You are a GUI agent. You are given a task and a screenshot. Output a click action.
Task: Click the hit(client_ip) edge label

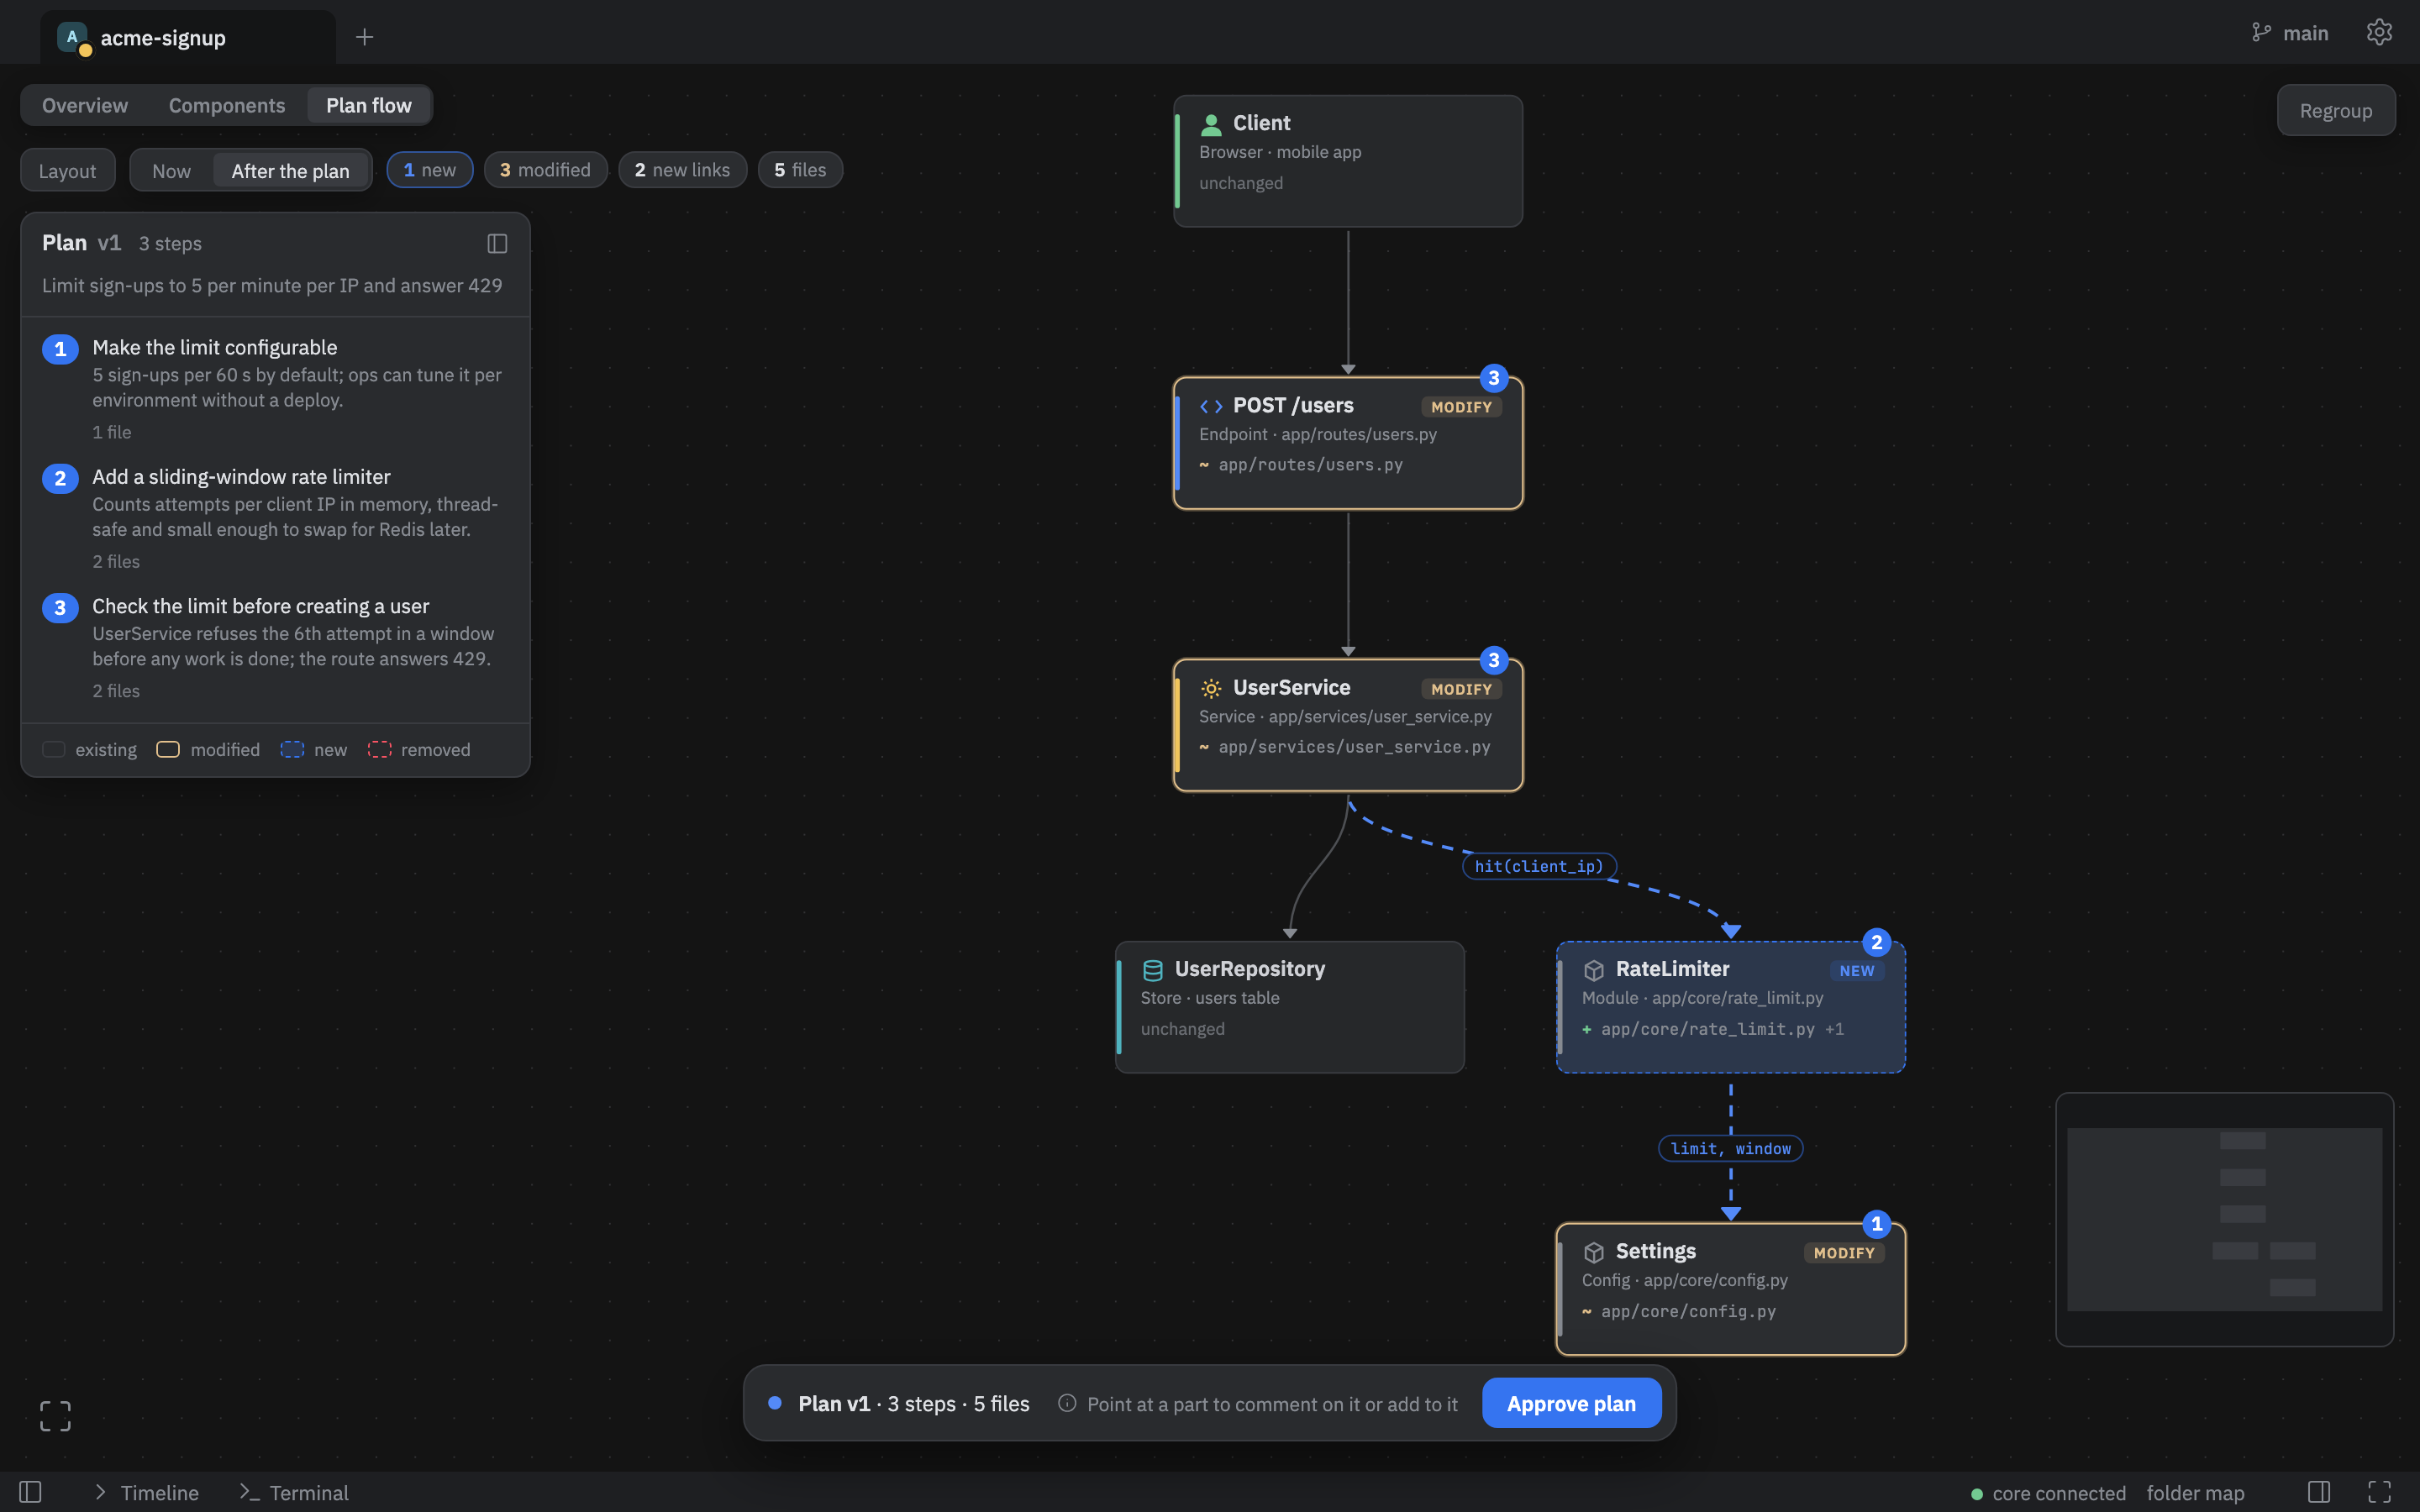[x=1539, y=866]
